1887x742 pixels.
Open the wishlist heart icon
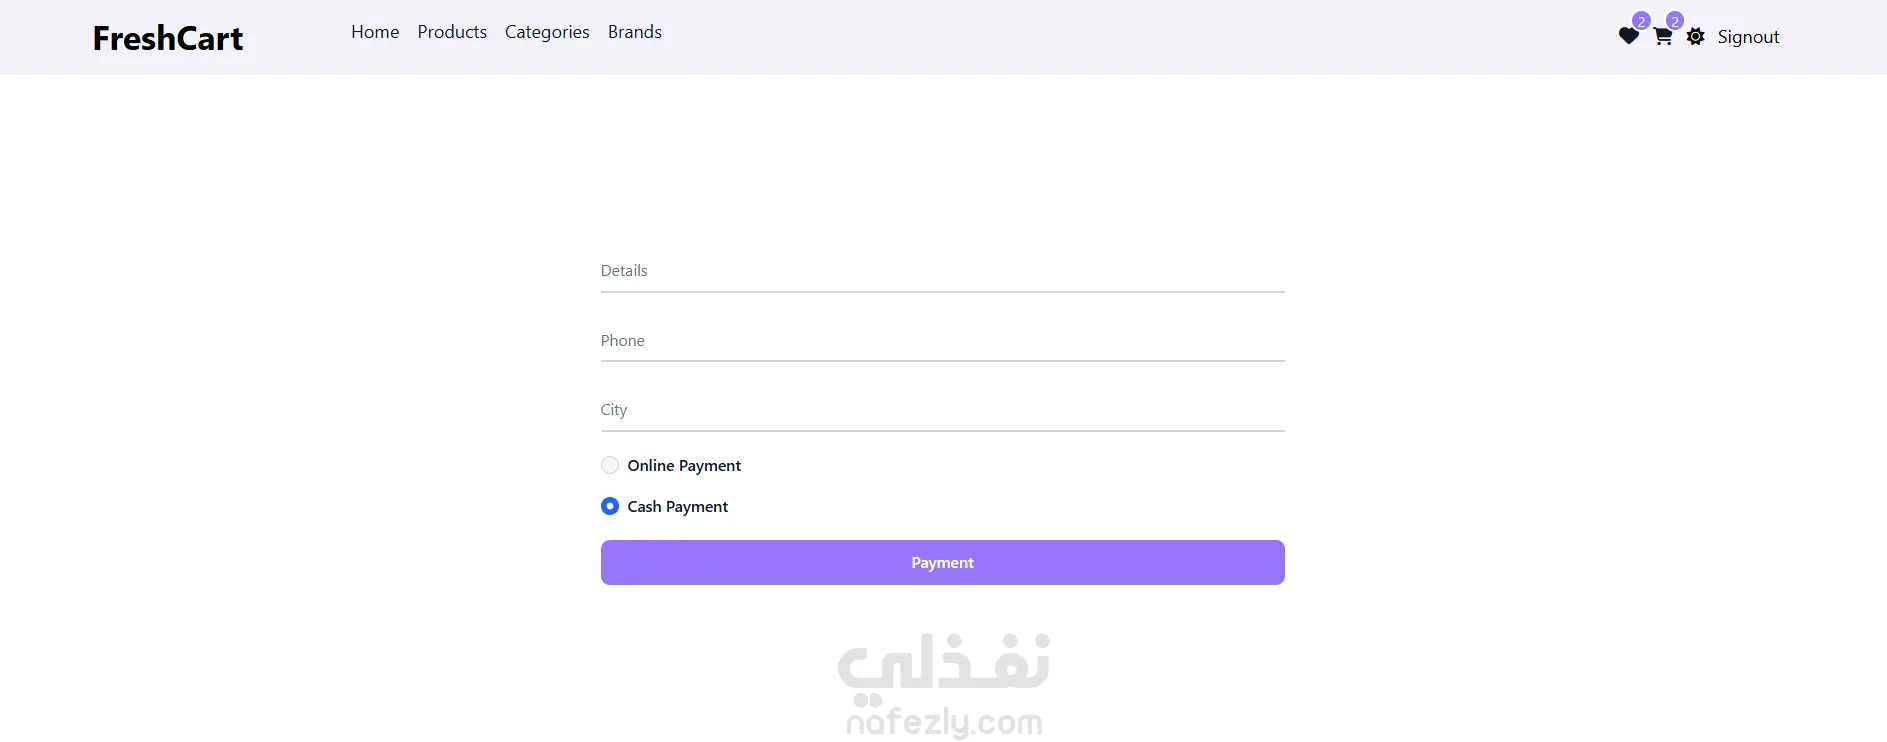1628,37
